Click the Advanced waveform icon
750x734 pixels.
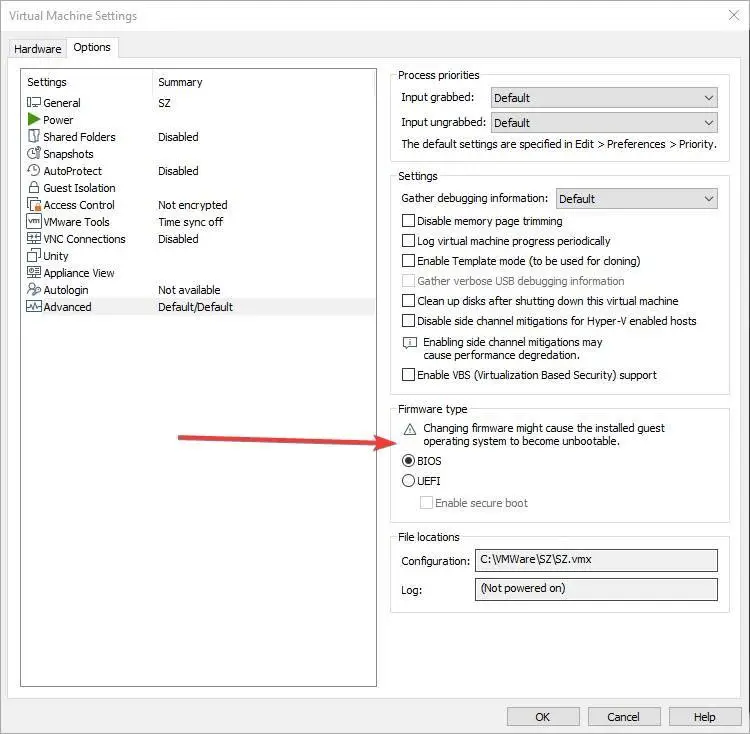33,307
